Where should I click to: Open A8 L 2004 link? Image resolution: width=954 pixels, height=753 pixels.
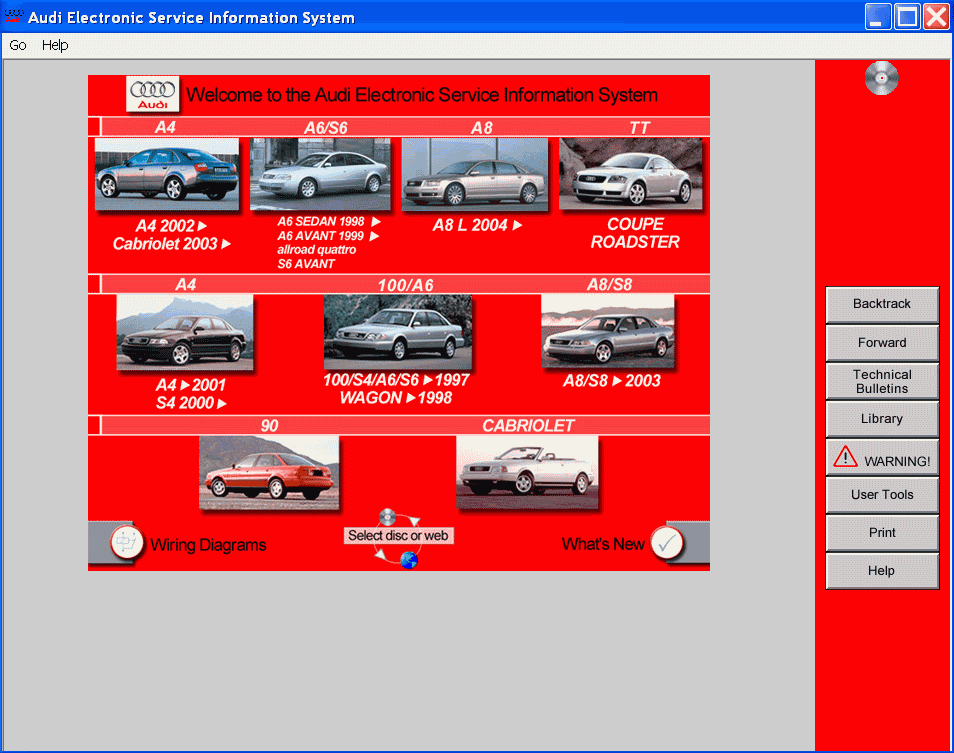(x=477, y=225)
